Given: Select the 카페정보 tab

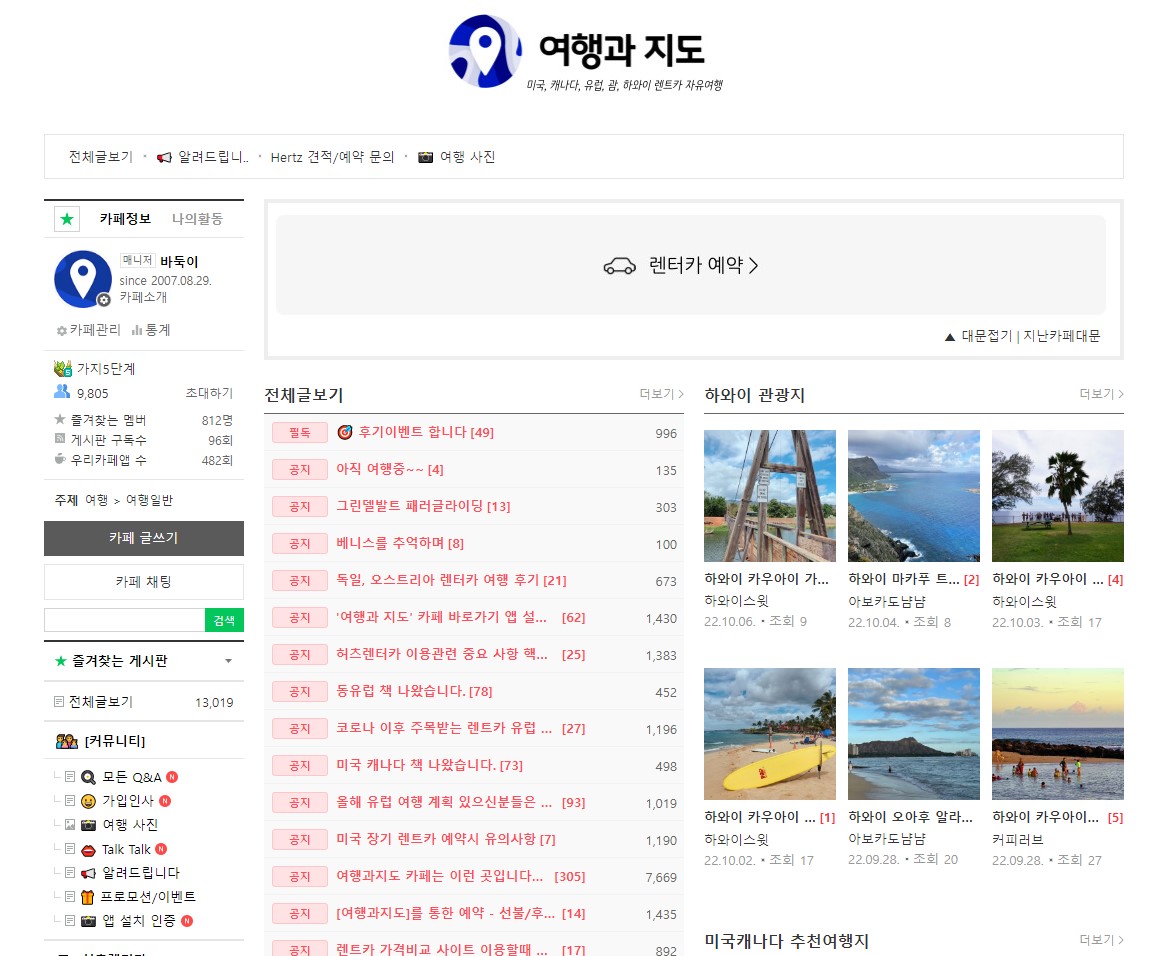Looking at the screenshot, I should [125, 219].
